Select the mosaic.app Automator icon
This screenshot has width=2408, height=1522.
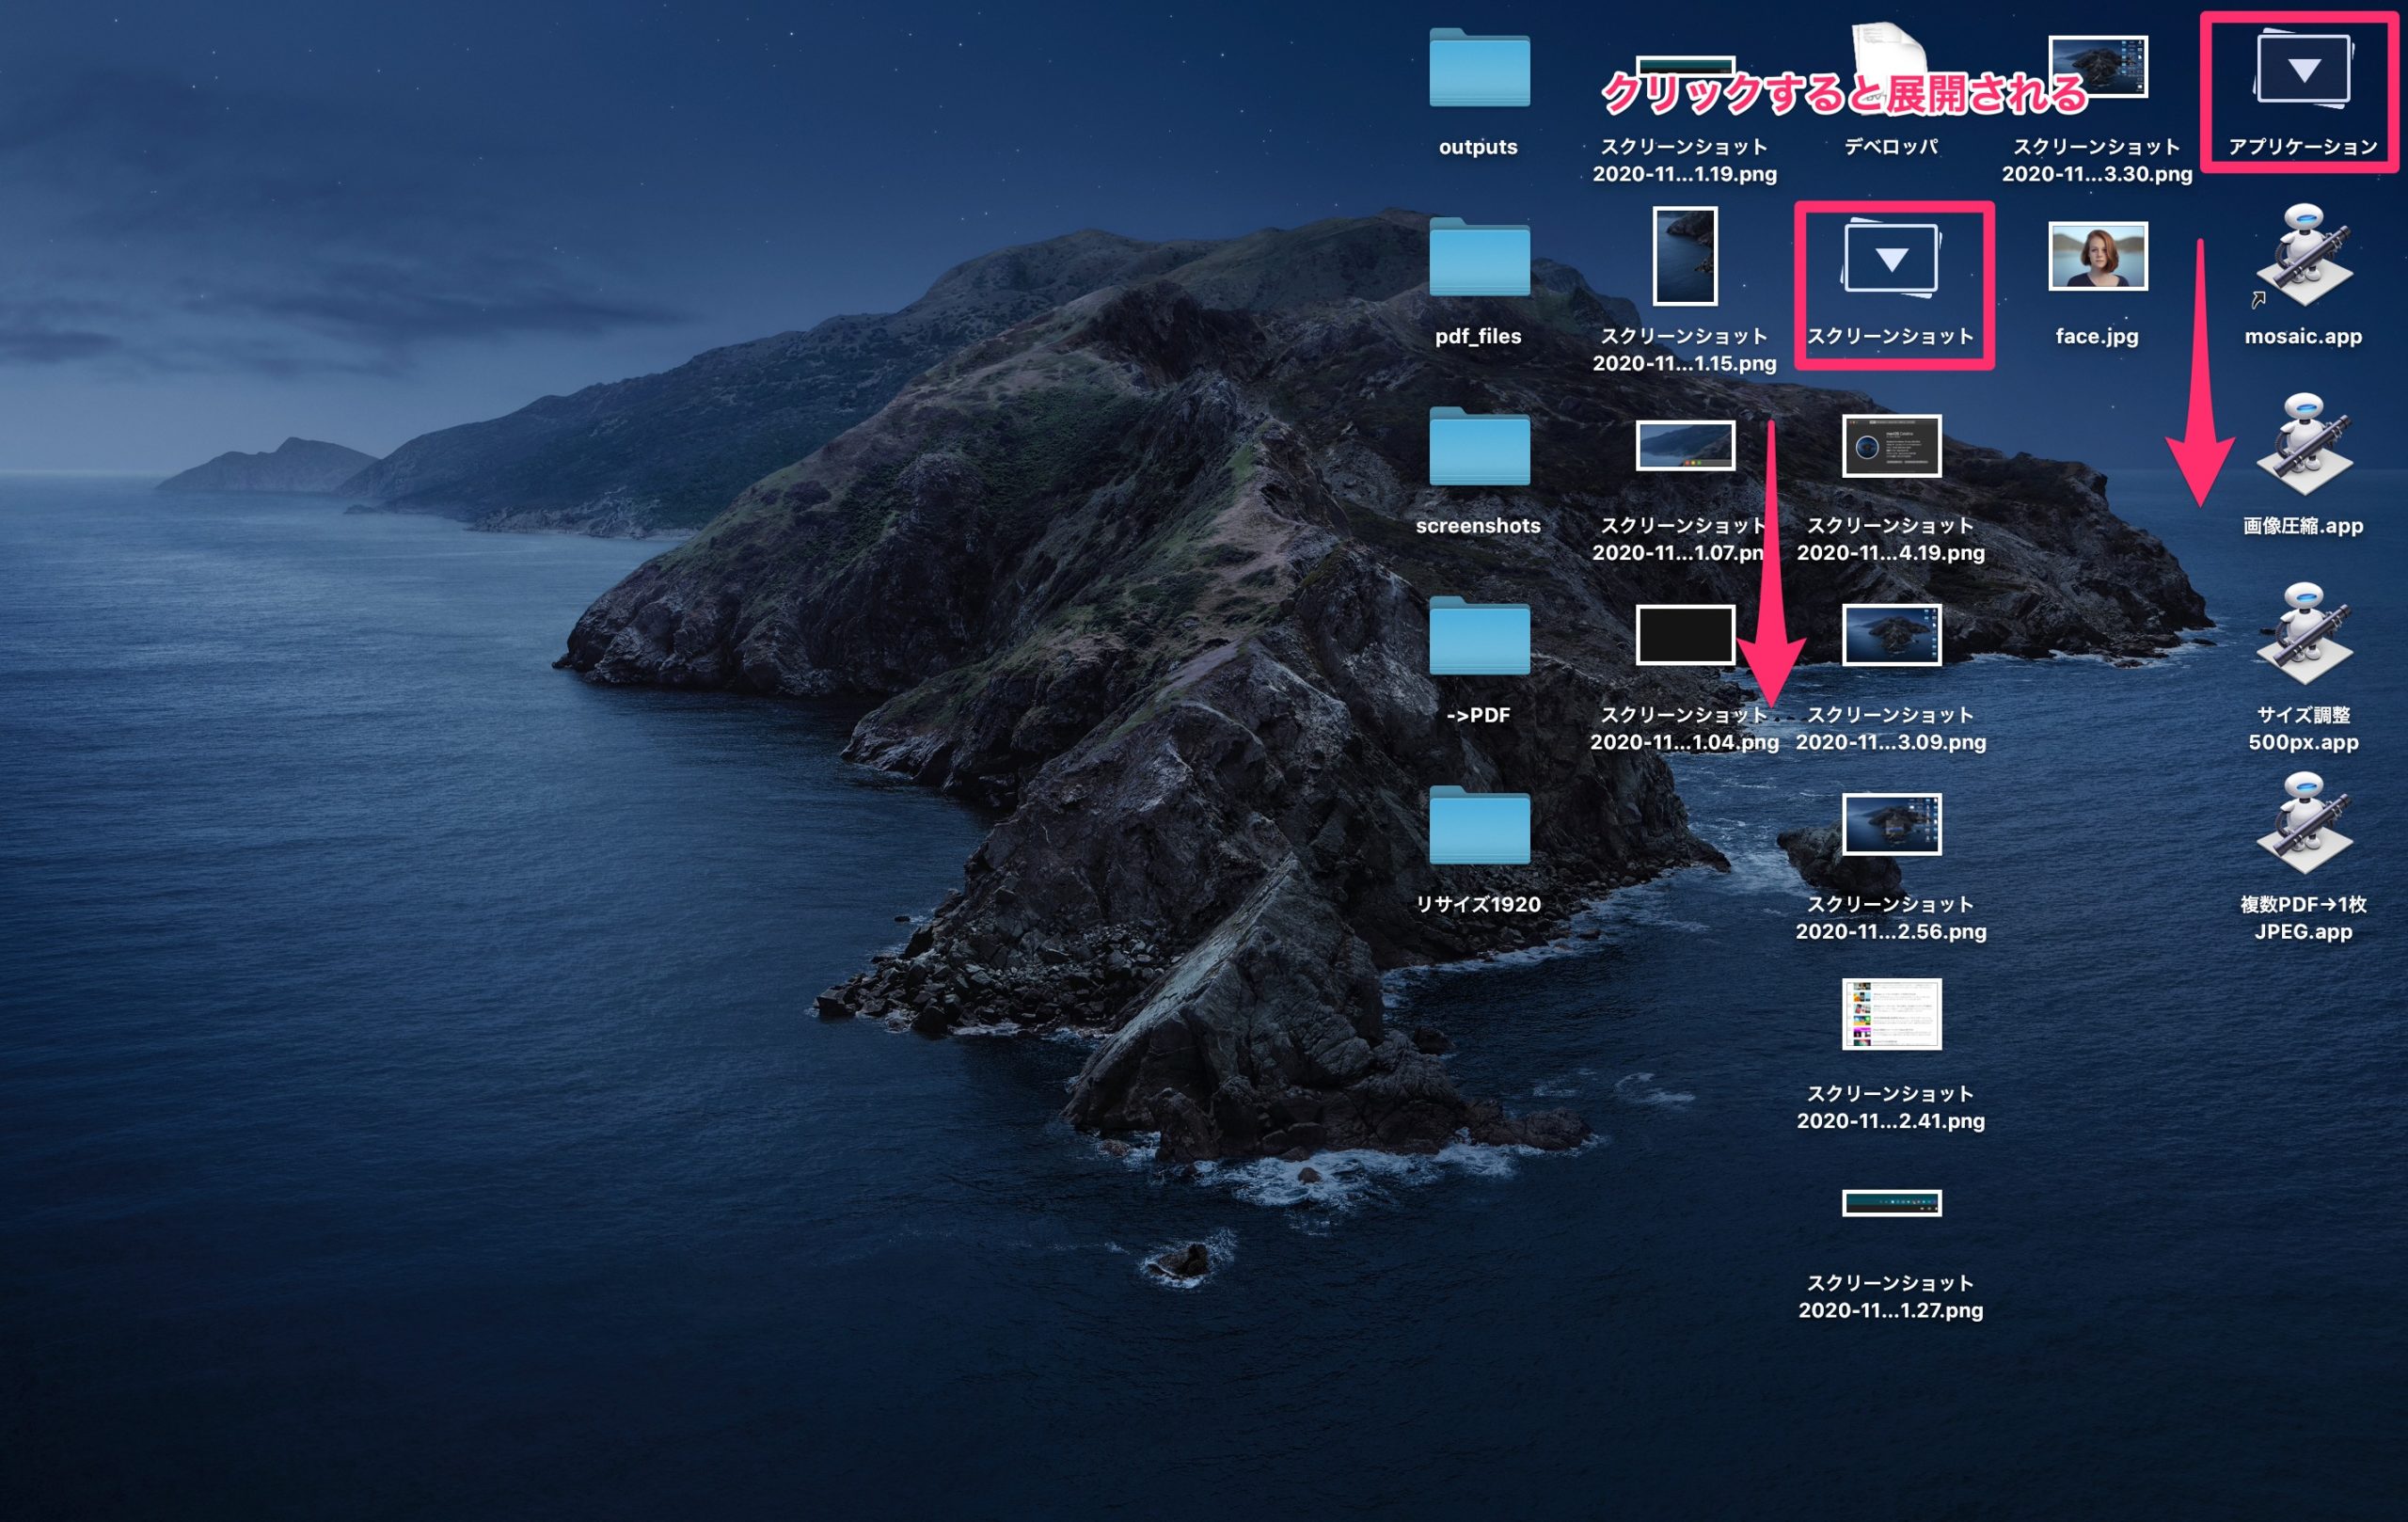coord(2303,256)
